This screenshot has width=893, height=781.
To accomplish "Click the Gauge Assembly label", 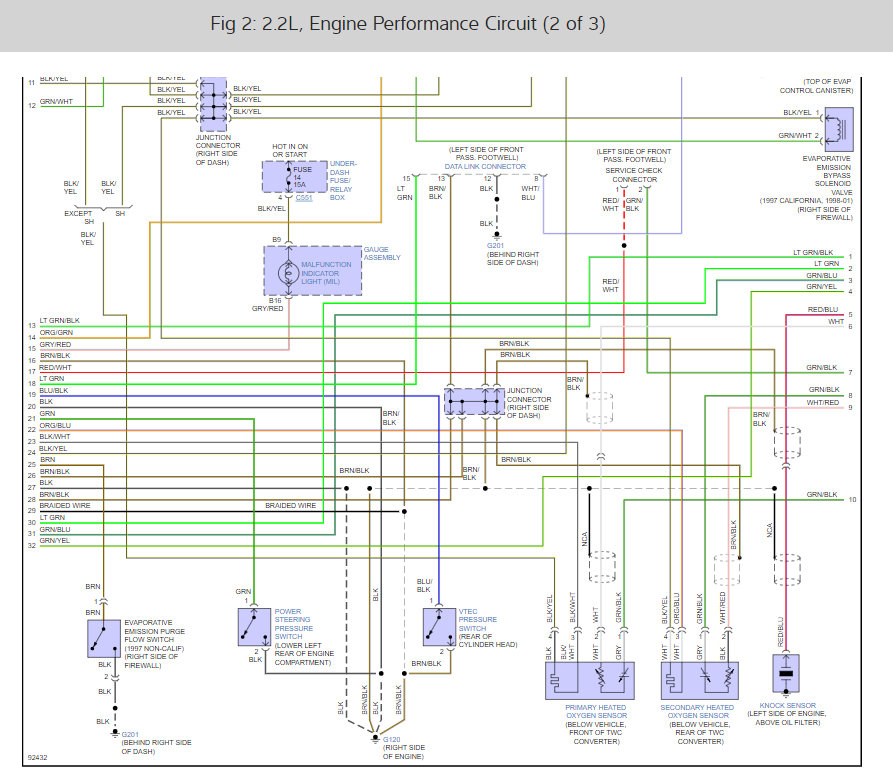I will click(382, 253).
